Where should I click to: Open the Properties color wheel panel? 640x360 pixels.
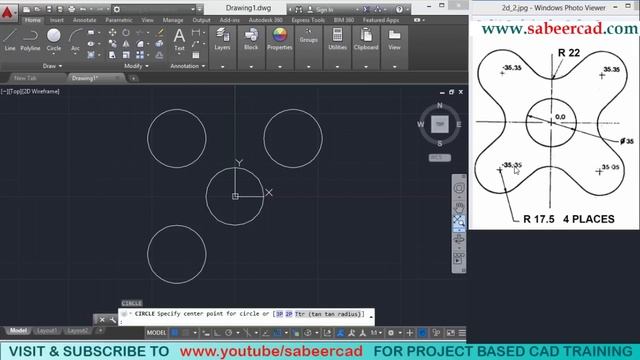[x=280, y=40]
